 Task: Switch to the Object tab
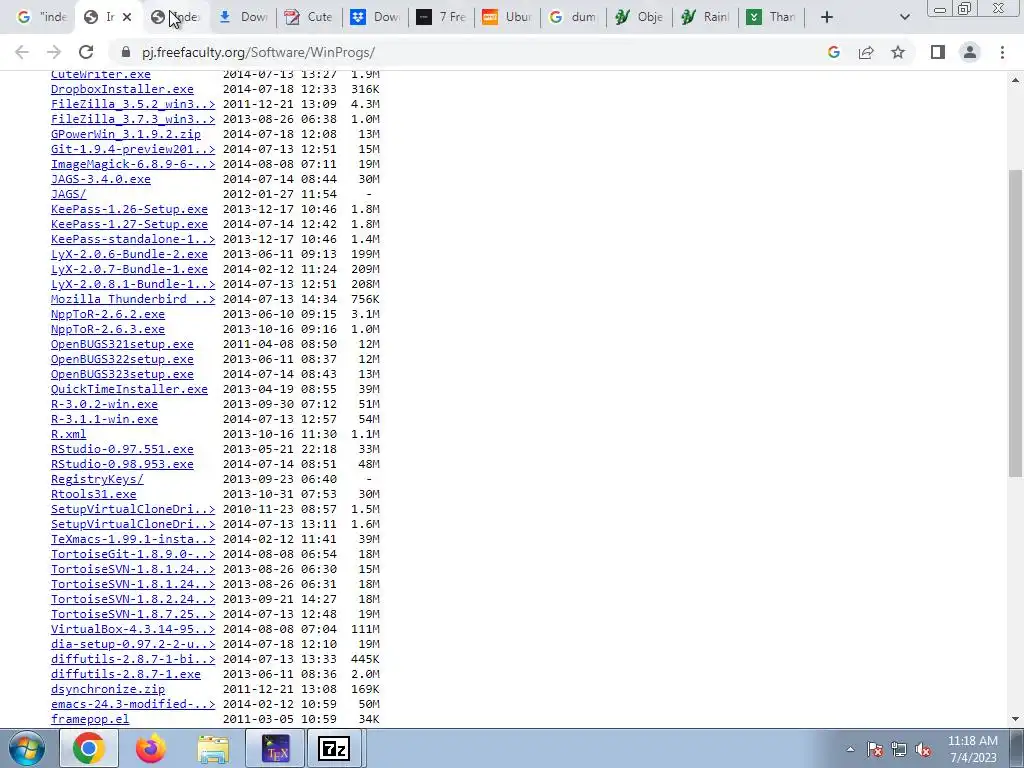pyautogui.click(x=639, y=17)
